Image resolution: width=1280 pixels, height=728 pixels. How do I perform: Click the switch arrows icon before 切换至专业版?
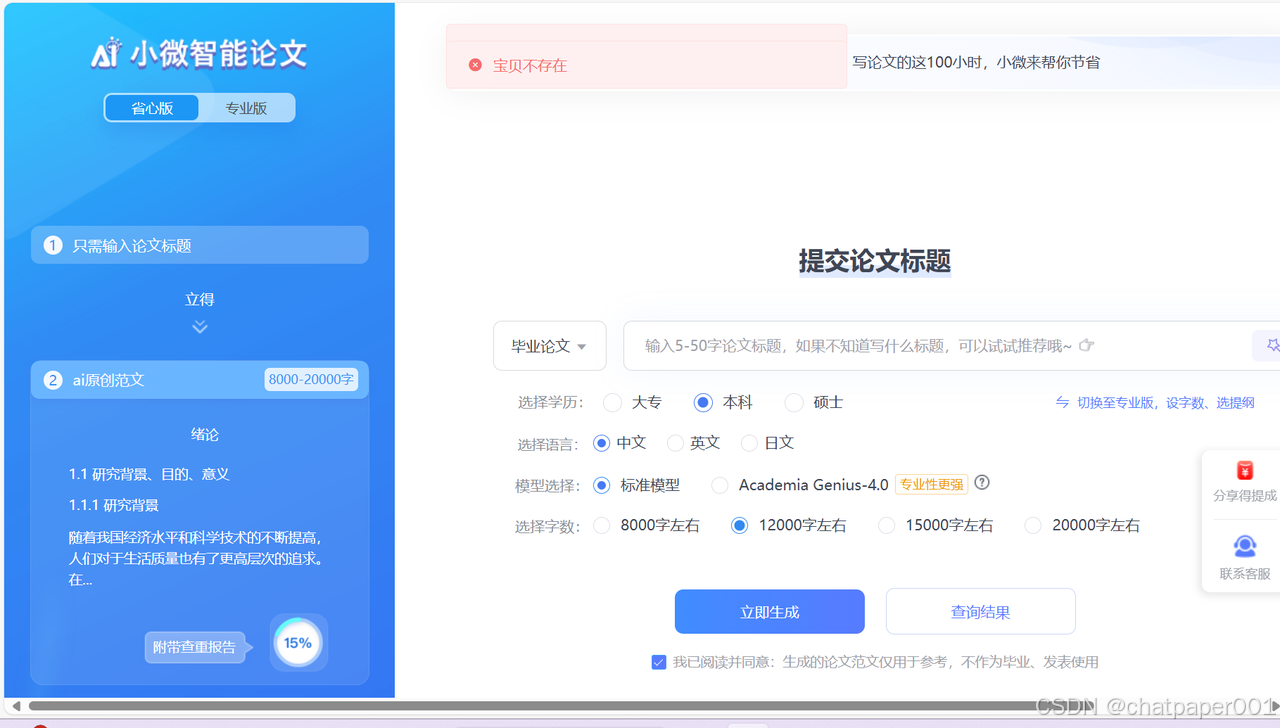click(1062, 402)
